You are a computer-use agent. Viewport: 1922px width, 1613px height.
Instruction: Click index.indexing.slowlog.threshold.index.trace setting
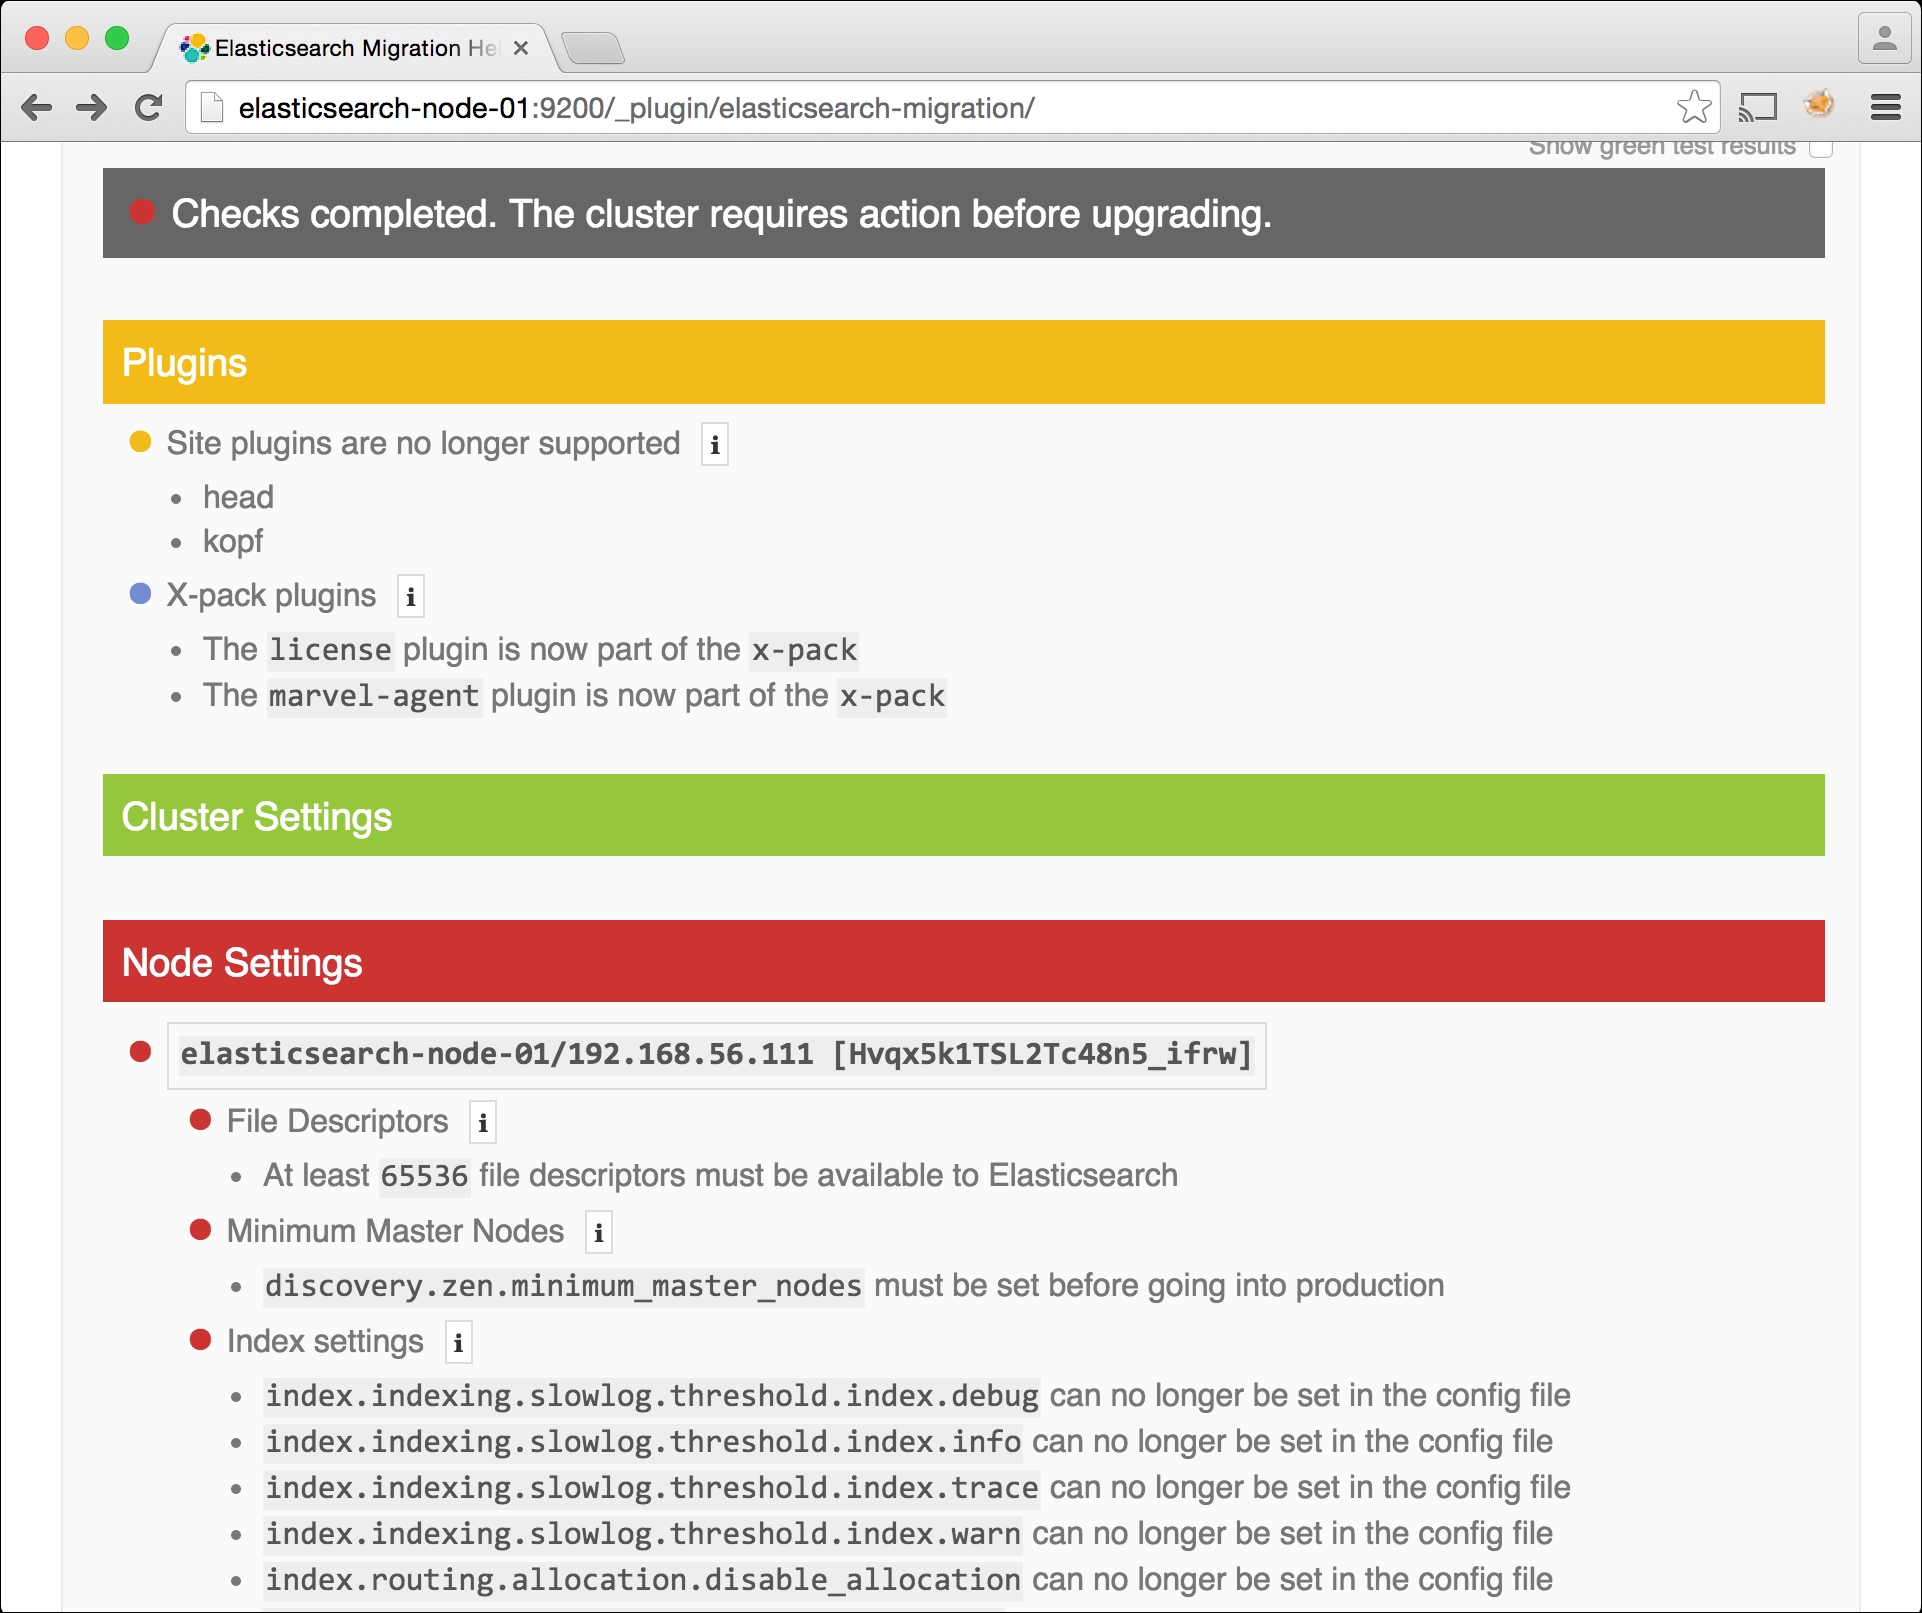[x=652, y=1488]
